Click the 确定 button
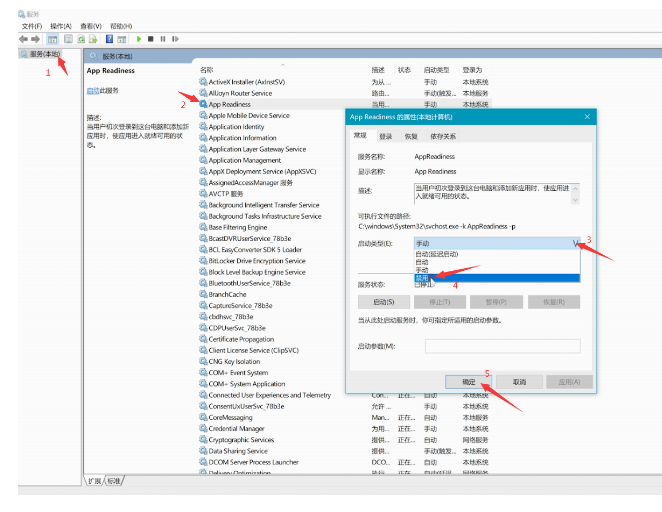Image resolution: width=662 pixels, height=512 pixels. [468, 382]
